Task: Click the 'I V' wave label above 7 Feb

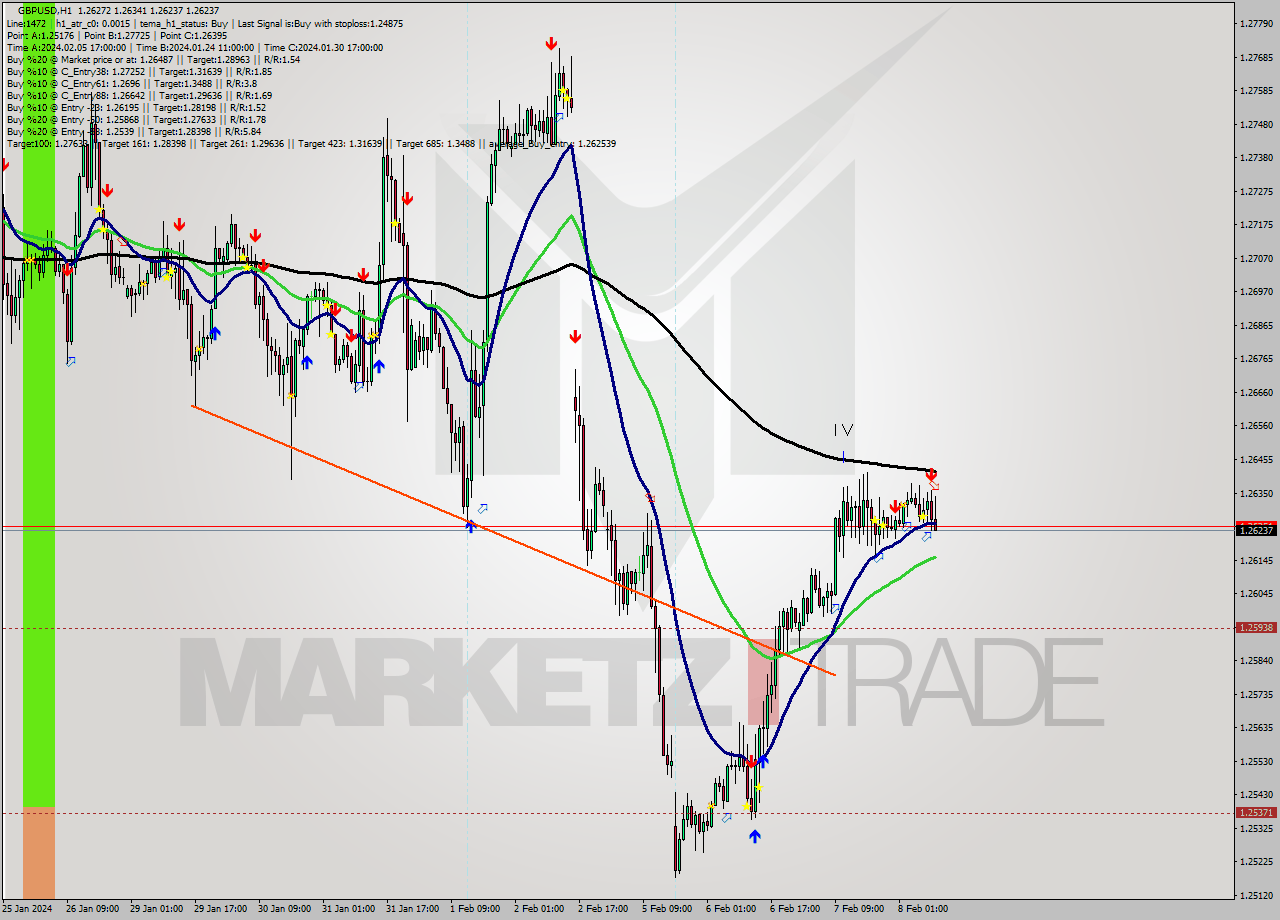Action: [x=843, y=430]
